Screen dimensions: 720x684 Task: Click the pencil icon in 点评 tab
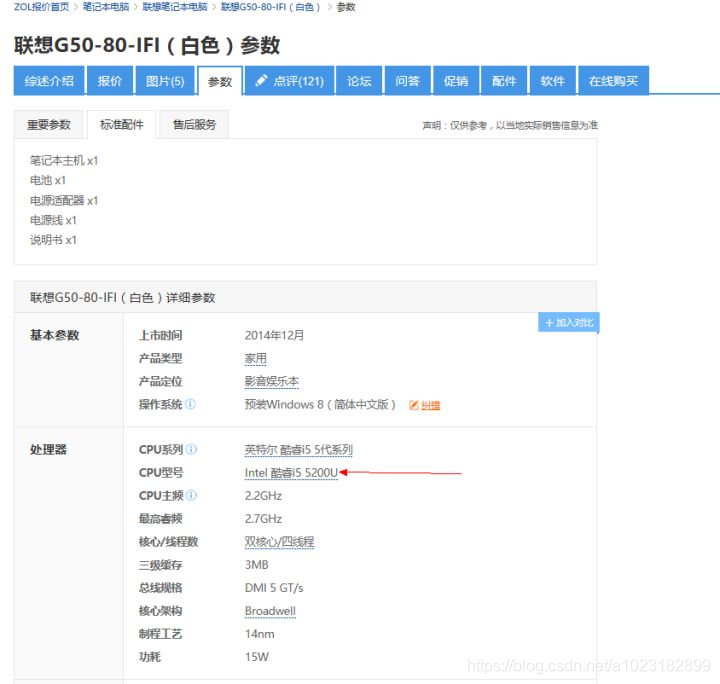(x=261, y=80)
